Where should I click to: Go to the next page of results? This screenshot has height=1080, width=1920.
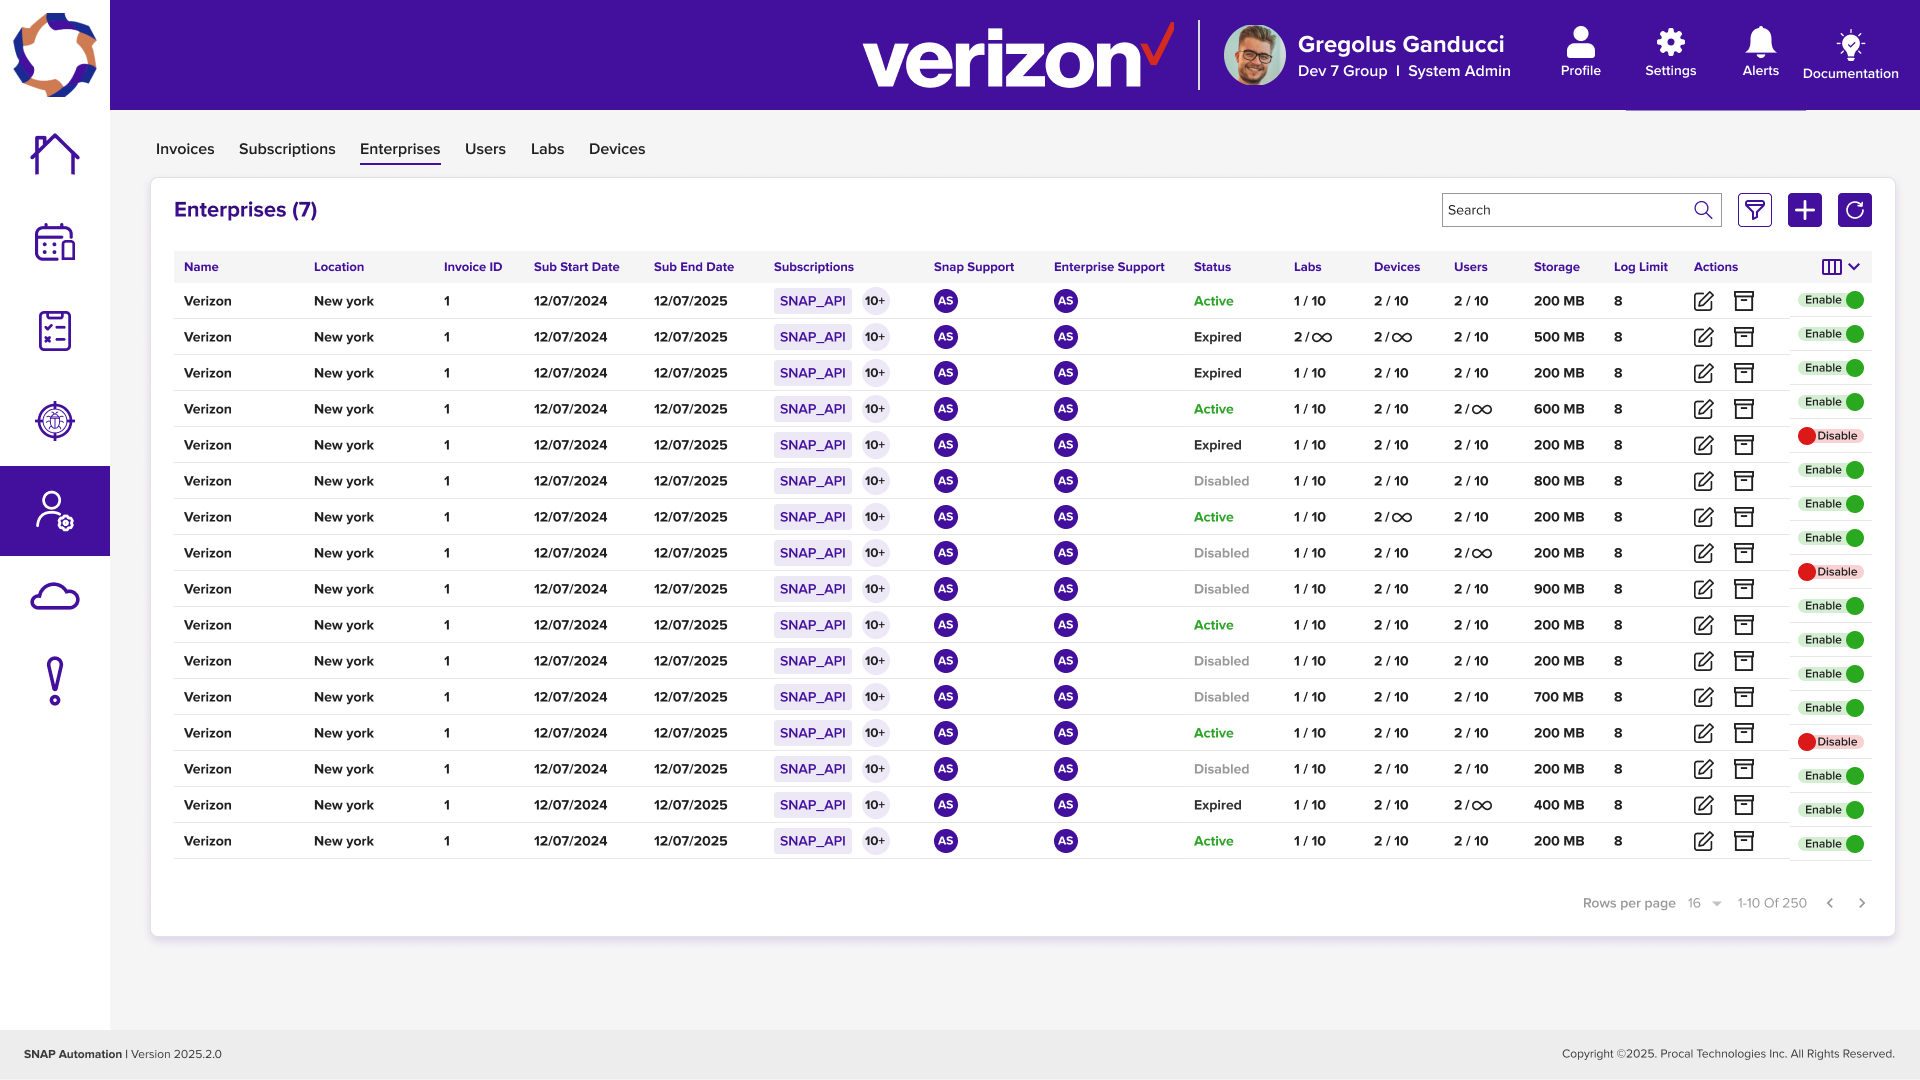(x=1861, y=903)
